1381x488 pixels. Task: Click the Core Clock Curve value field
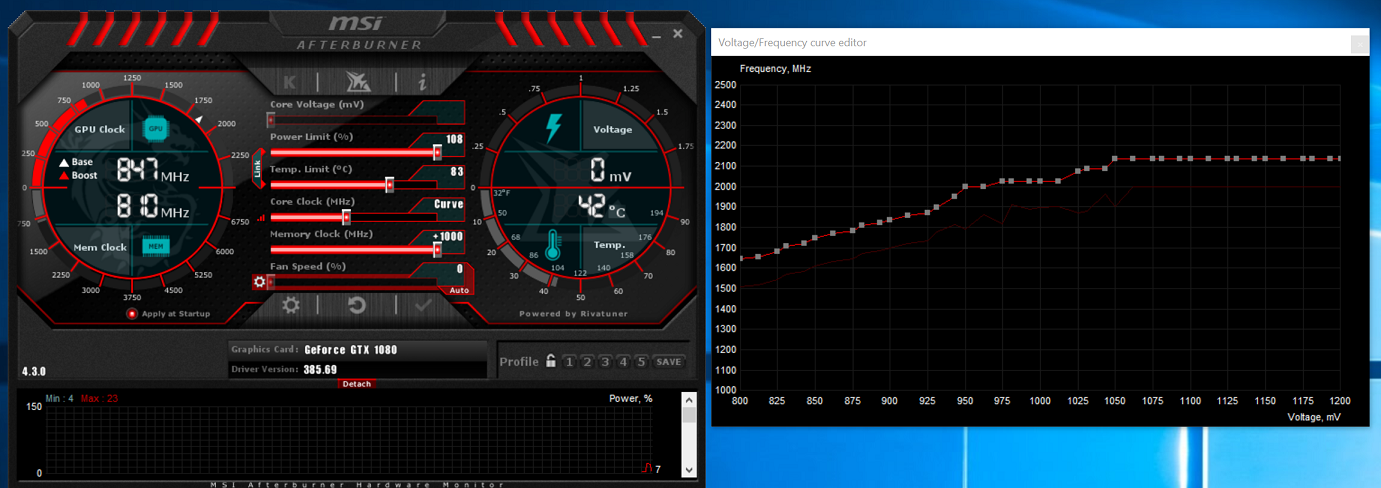tap(449, 204)
